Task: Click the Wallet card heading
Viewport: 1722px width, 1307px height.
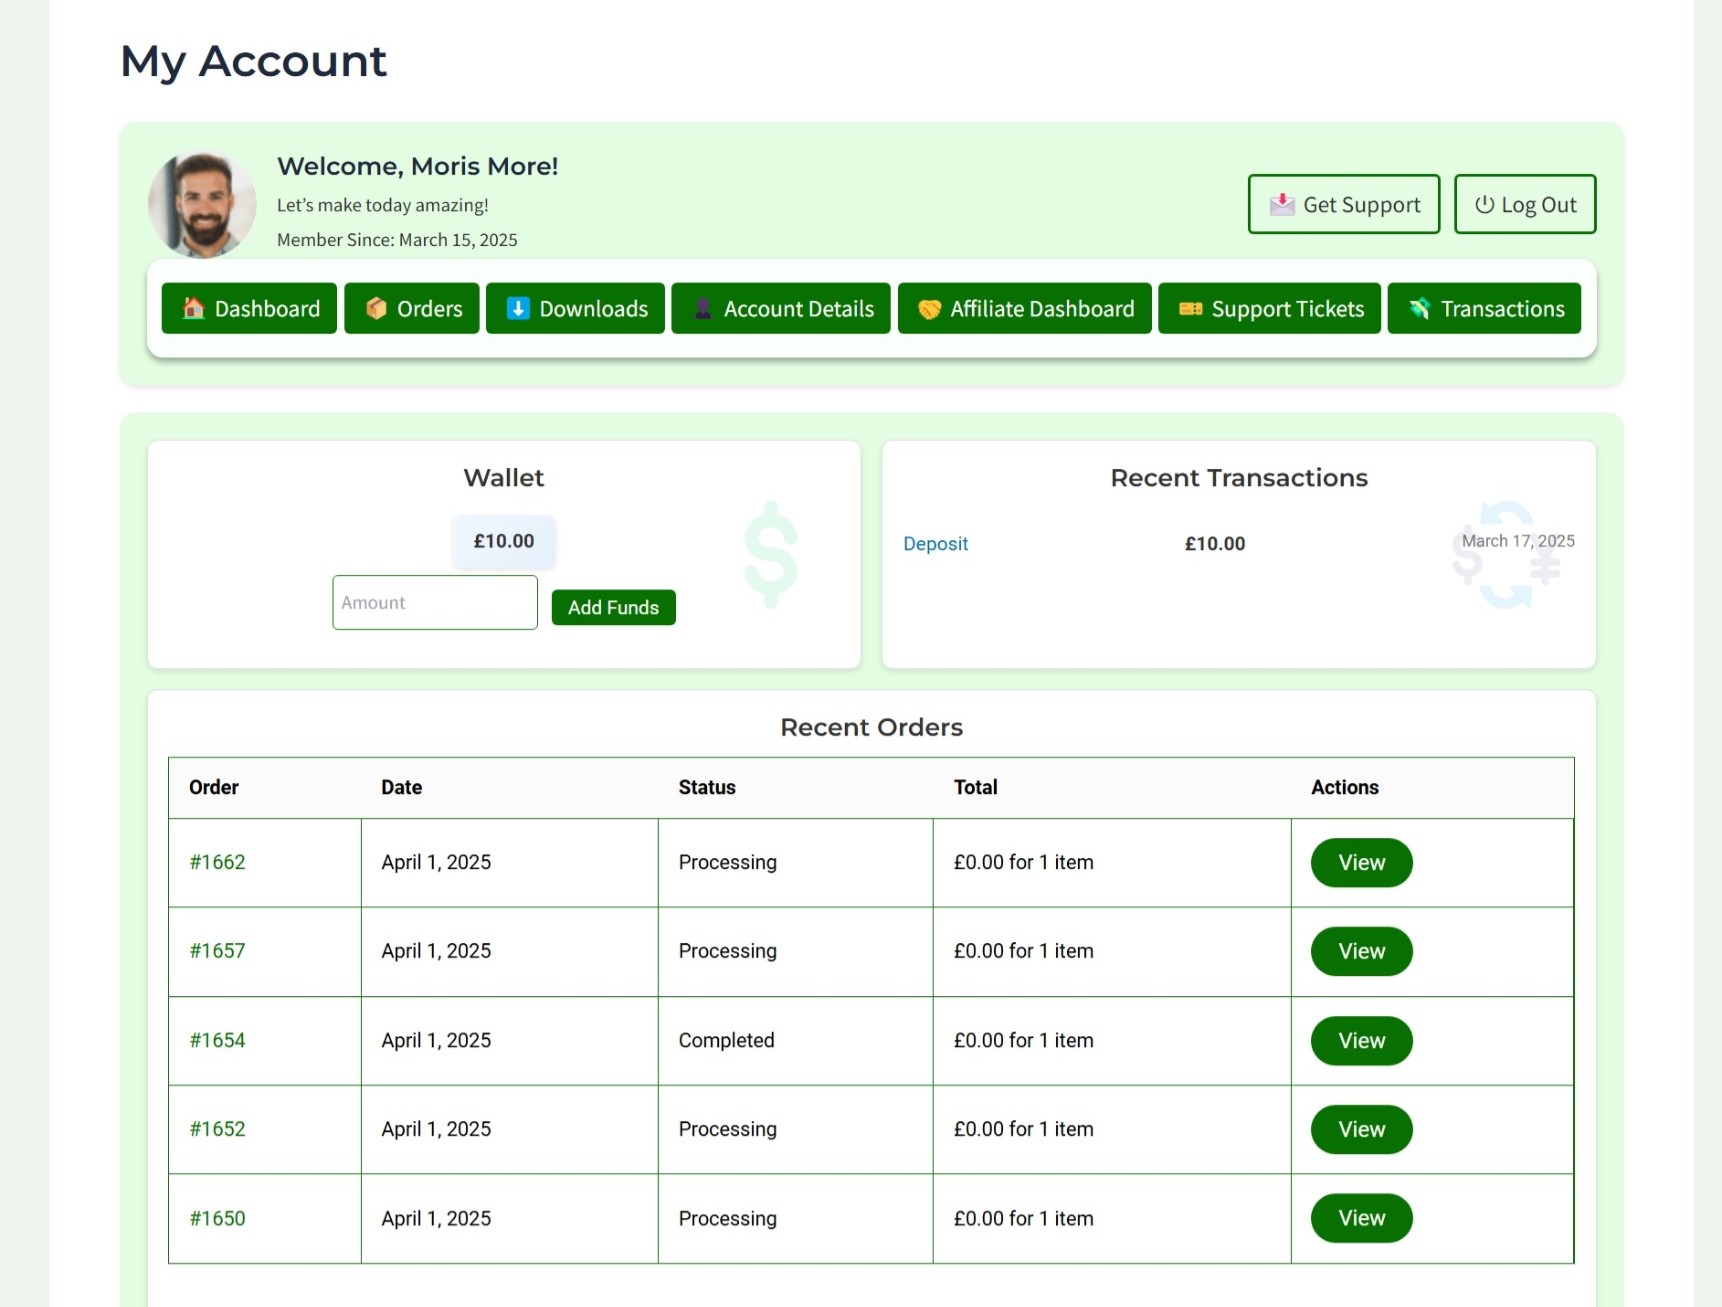Action: click(504, 478)
